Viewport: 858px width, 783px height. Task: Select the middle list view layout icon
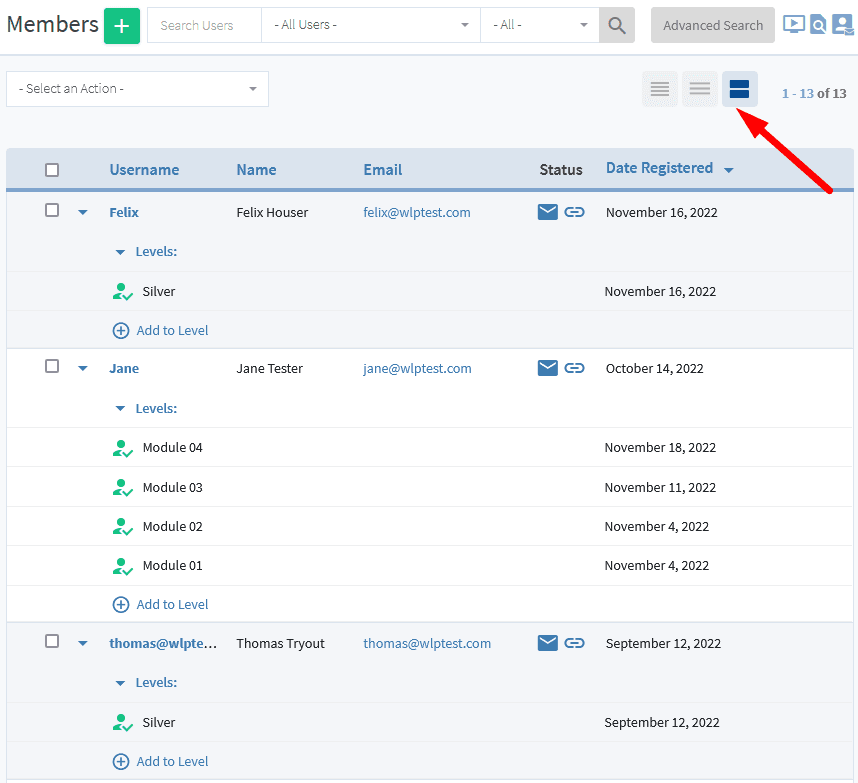699,89
